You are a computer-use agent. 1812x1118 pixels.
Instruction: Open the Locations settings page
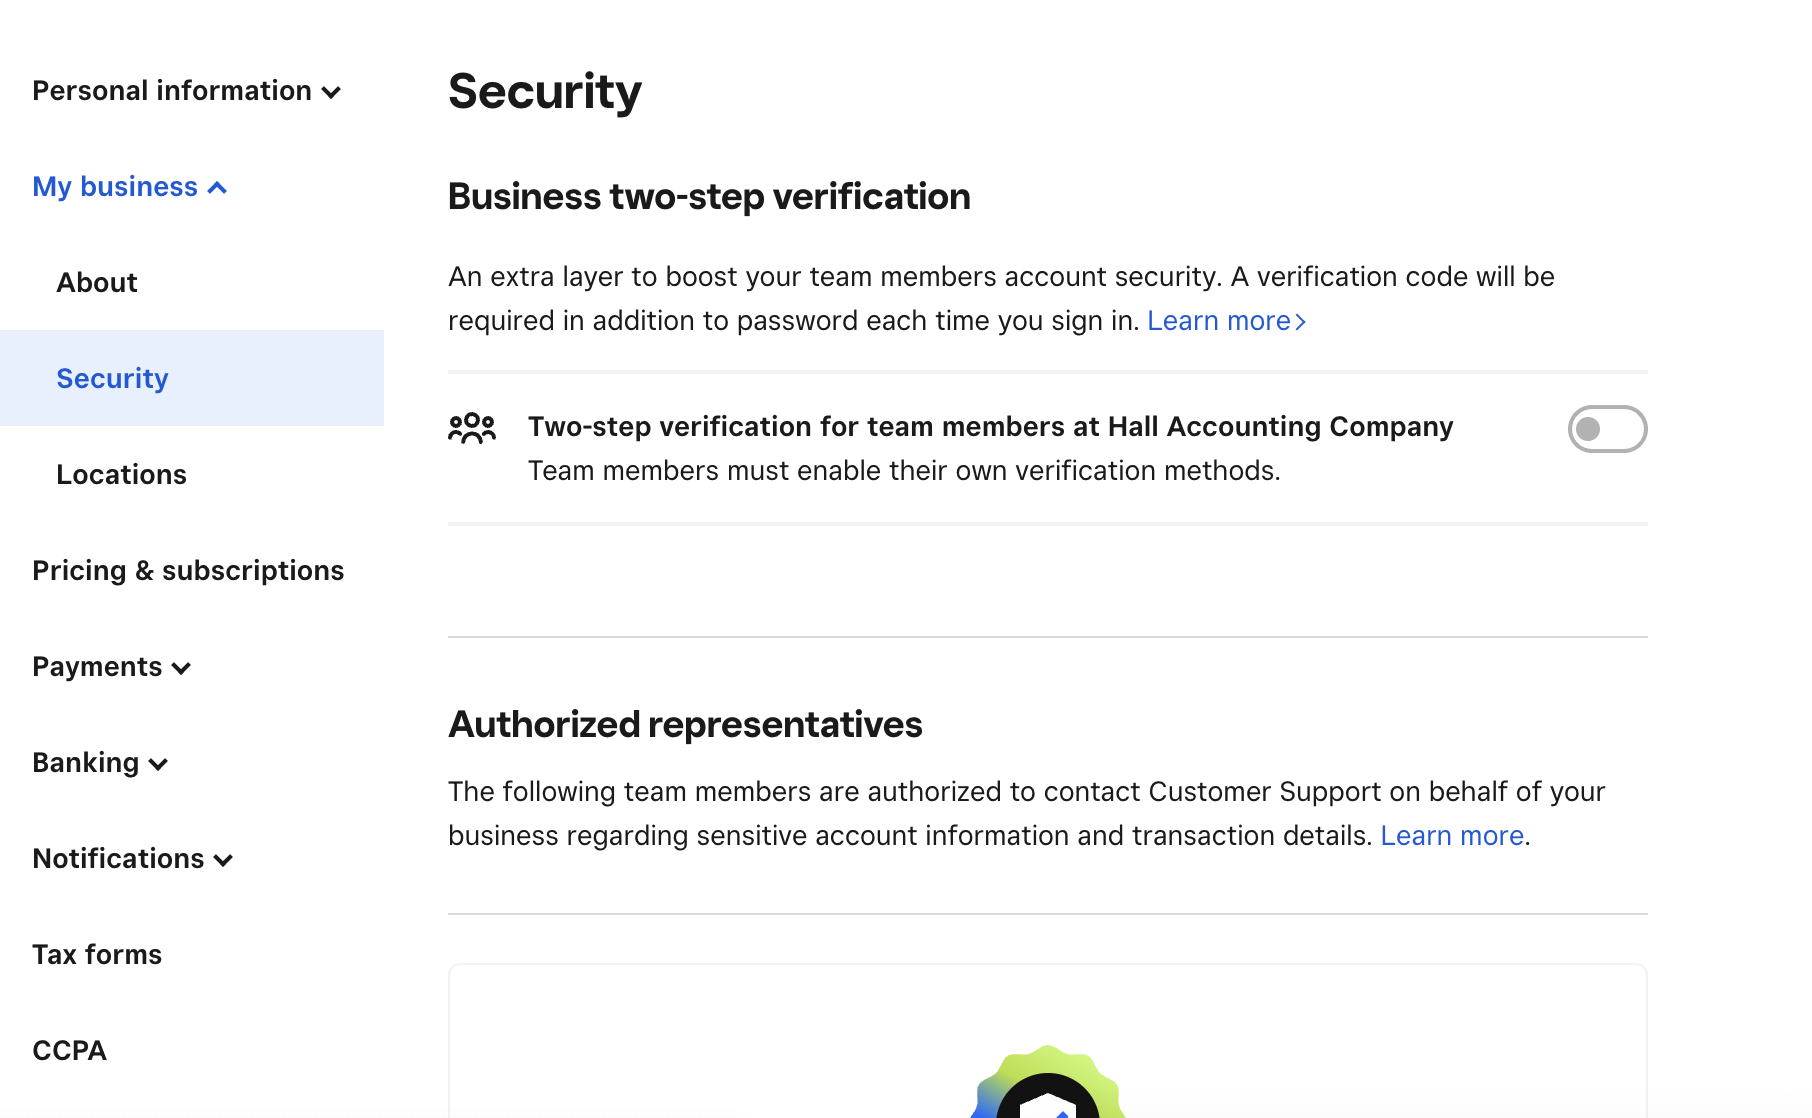(x=121, y=474)
